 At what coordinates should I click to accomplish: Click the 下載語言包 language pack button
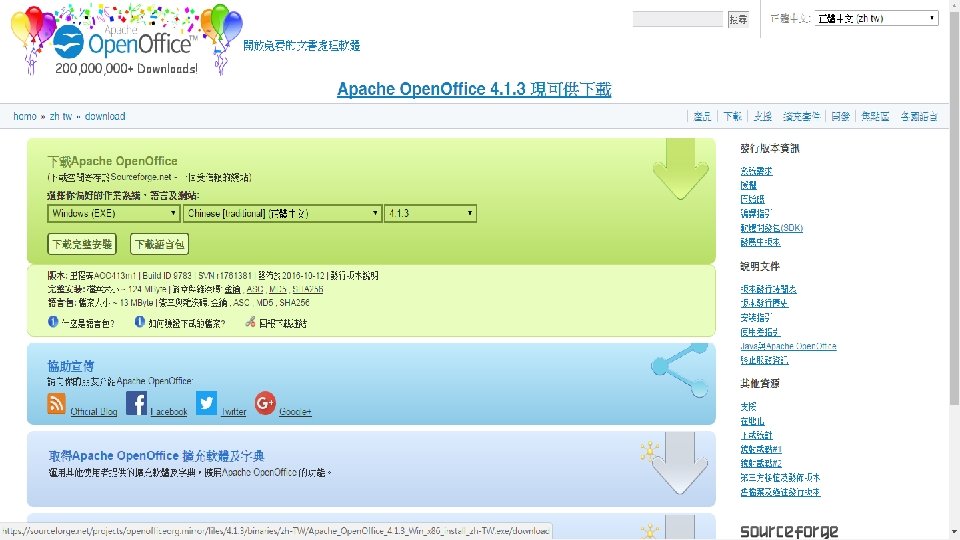coord(159,244)
